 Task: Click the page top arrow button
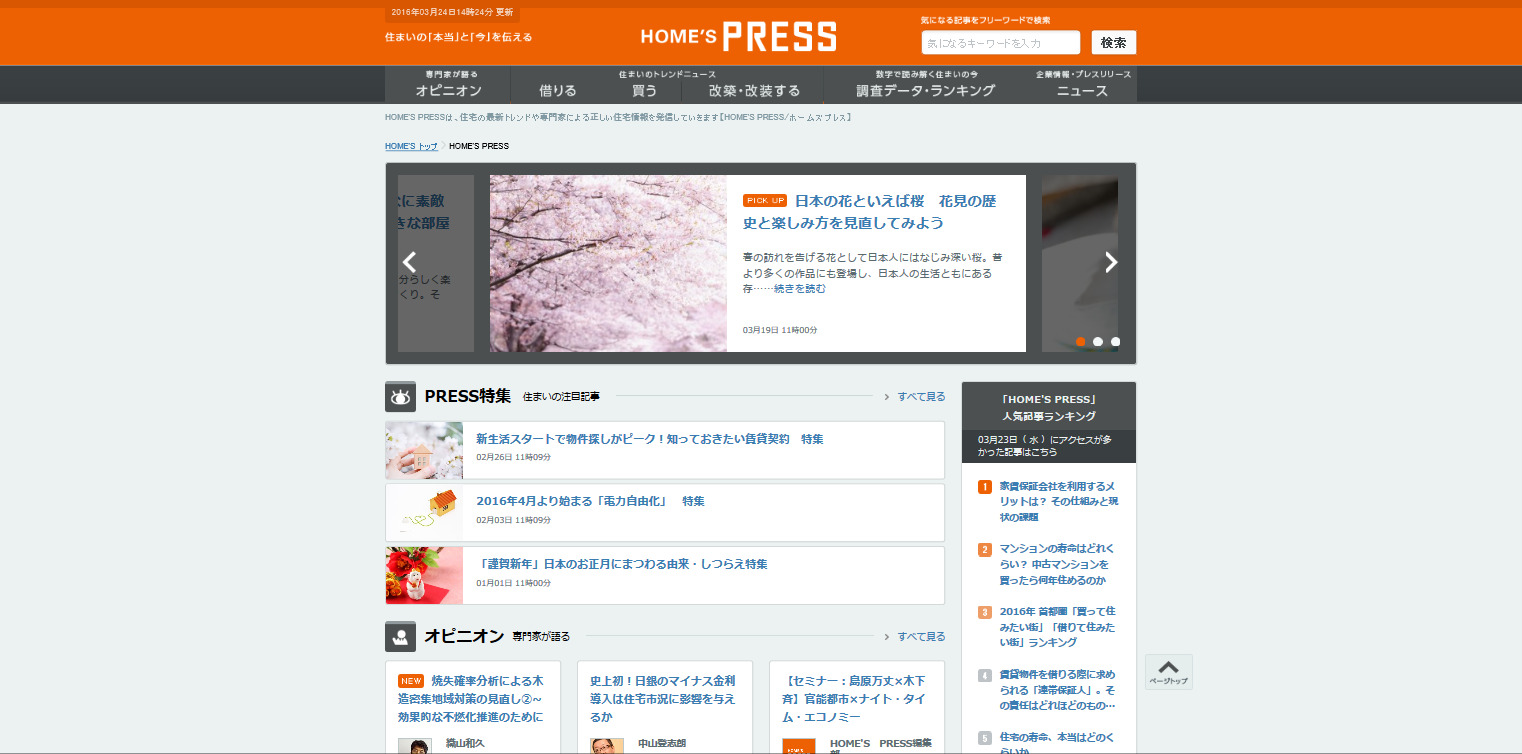pos(1168,672)
